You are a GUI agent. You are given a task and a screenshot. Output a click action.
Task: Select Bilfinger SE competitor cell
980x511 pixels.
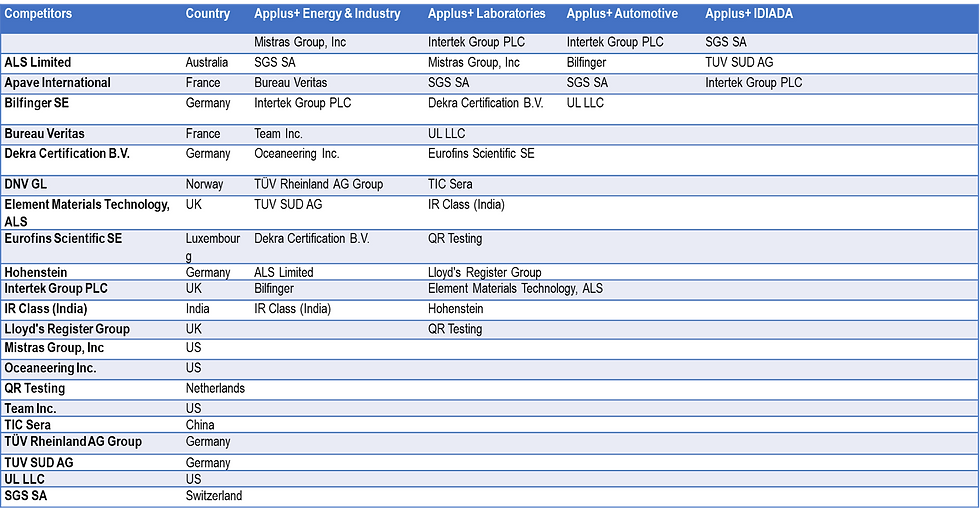36,103
